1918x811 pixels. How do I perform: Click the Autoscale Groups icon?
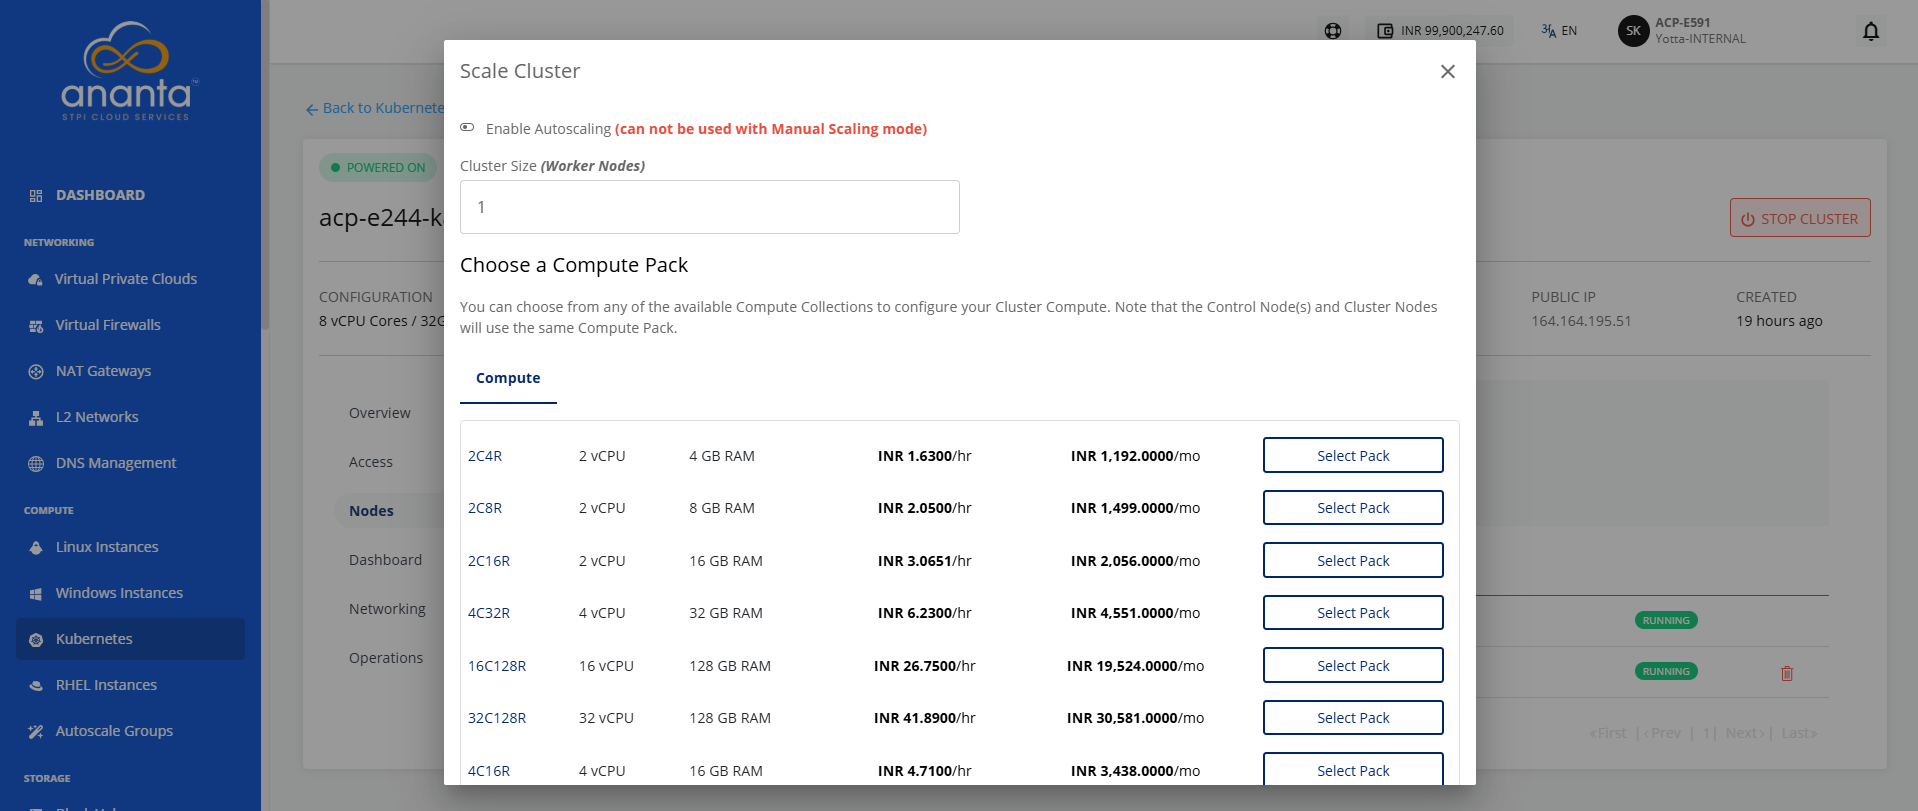click(x=36, y=732)
